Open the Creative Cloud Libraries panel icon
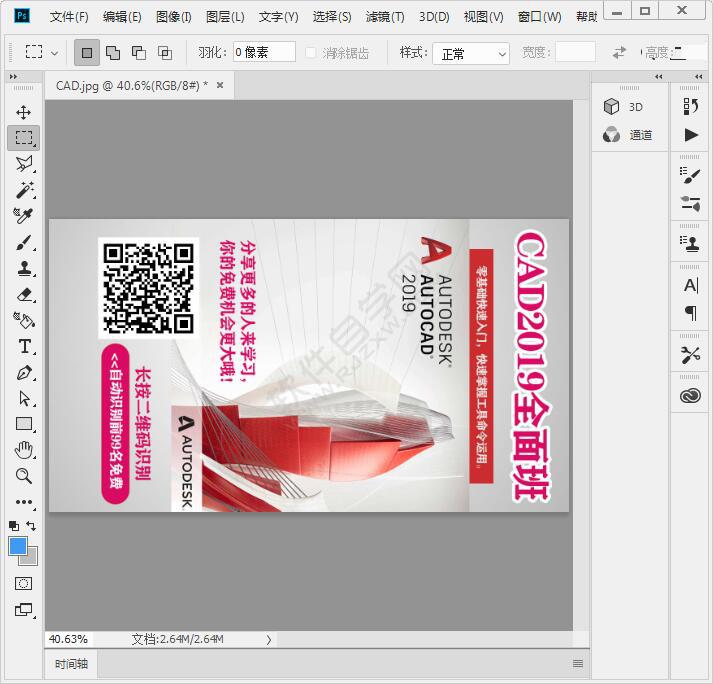This screenshot has width=713, height=684. [x=690, y=396]
